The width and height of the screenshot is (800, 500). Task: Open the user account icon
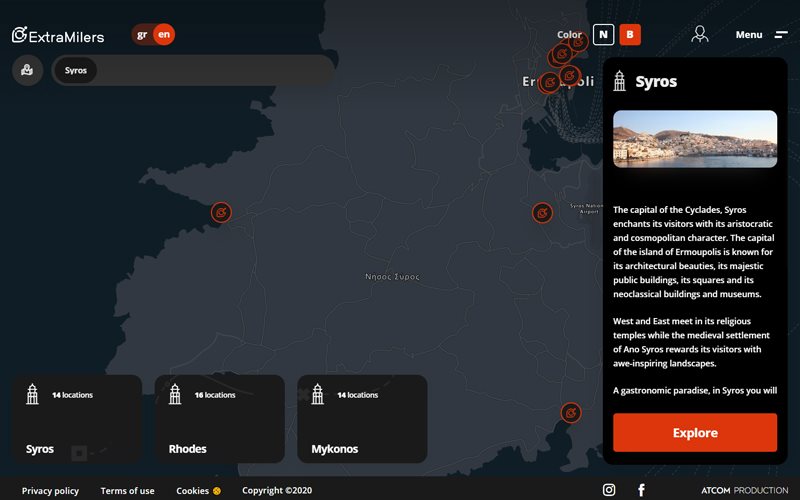(700, 35)
